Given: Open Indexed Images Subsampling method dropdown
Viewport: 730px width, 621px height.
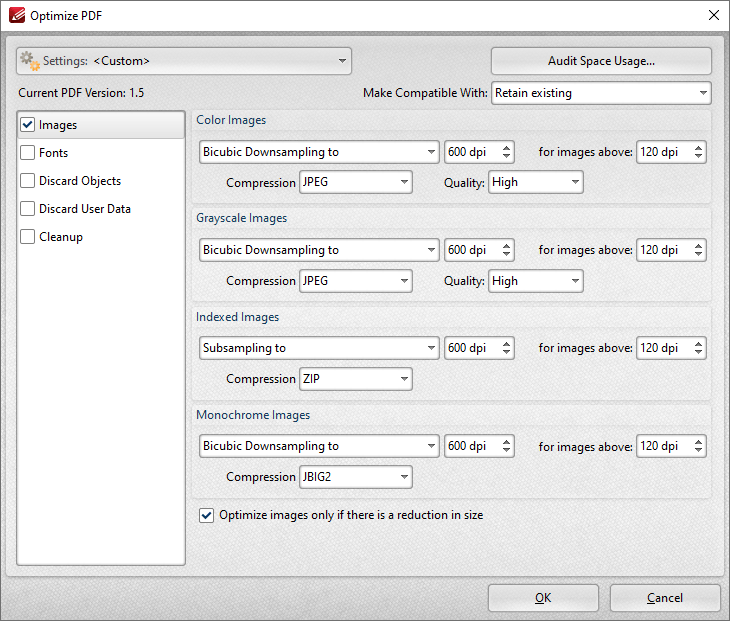Looking at the screenshot, I should point(319,349).
